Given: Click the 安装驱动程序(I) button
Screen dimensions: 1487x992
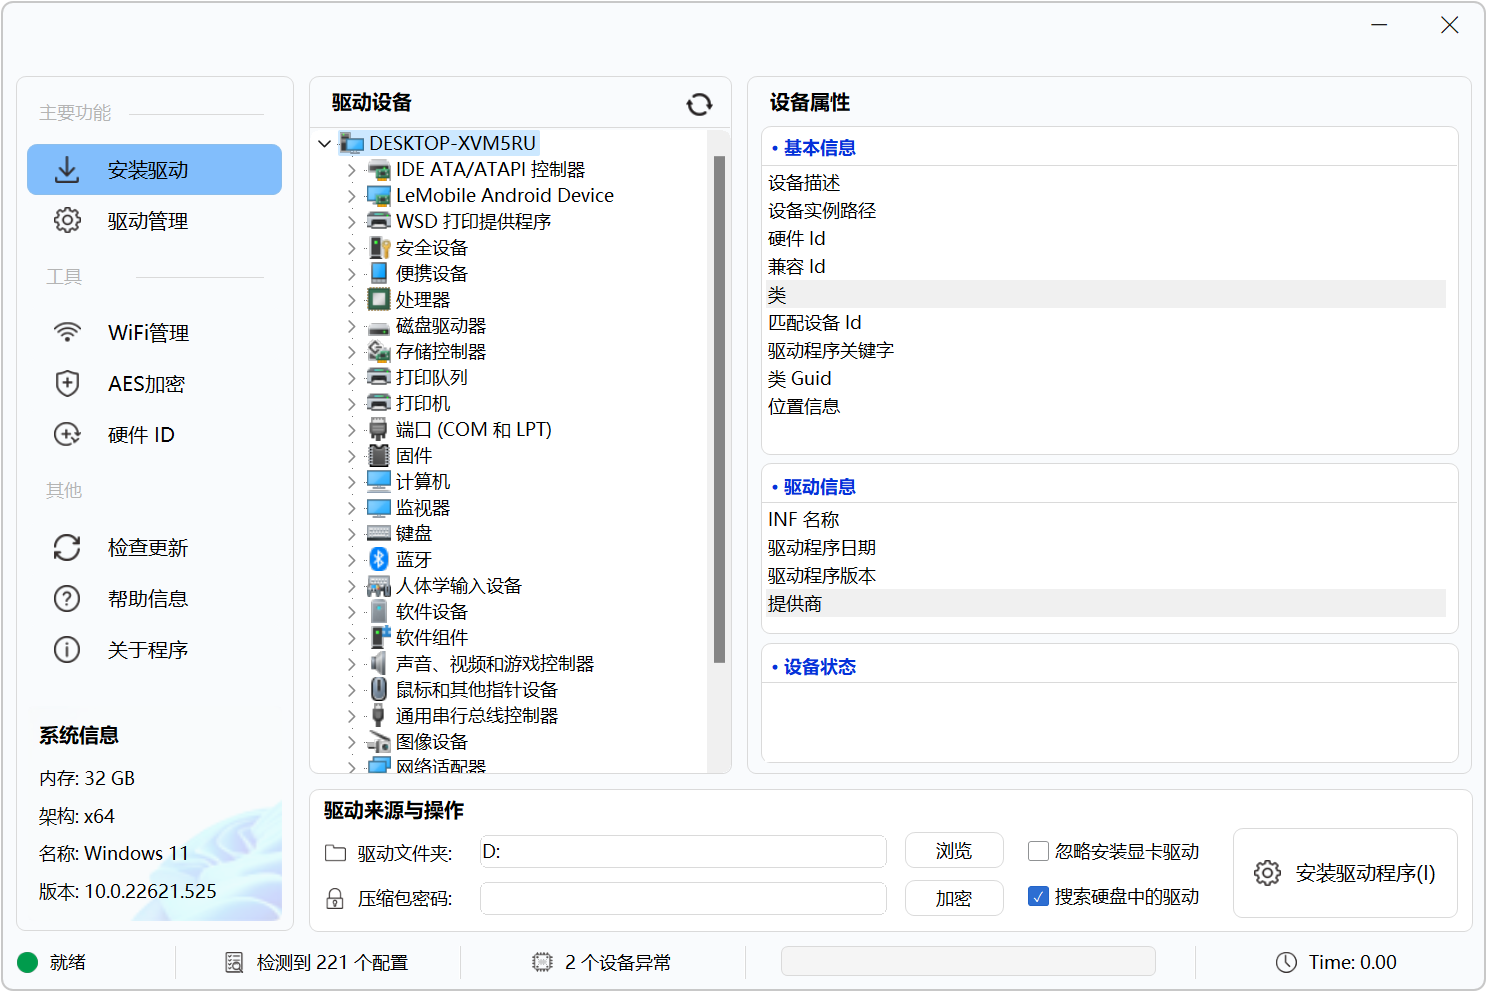Looking at the screenshot, I should 1345,873.
